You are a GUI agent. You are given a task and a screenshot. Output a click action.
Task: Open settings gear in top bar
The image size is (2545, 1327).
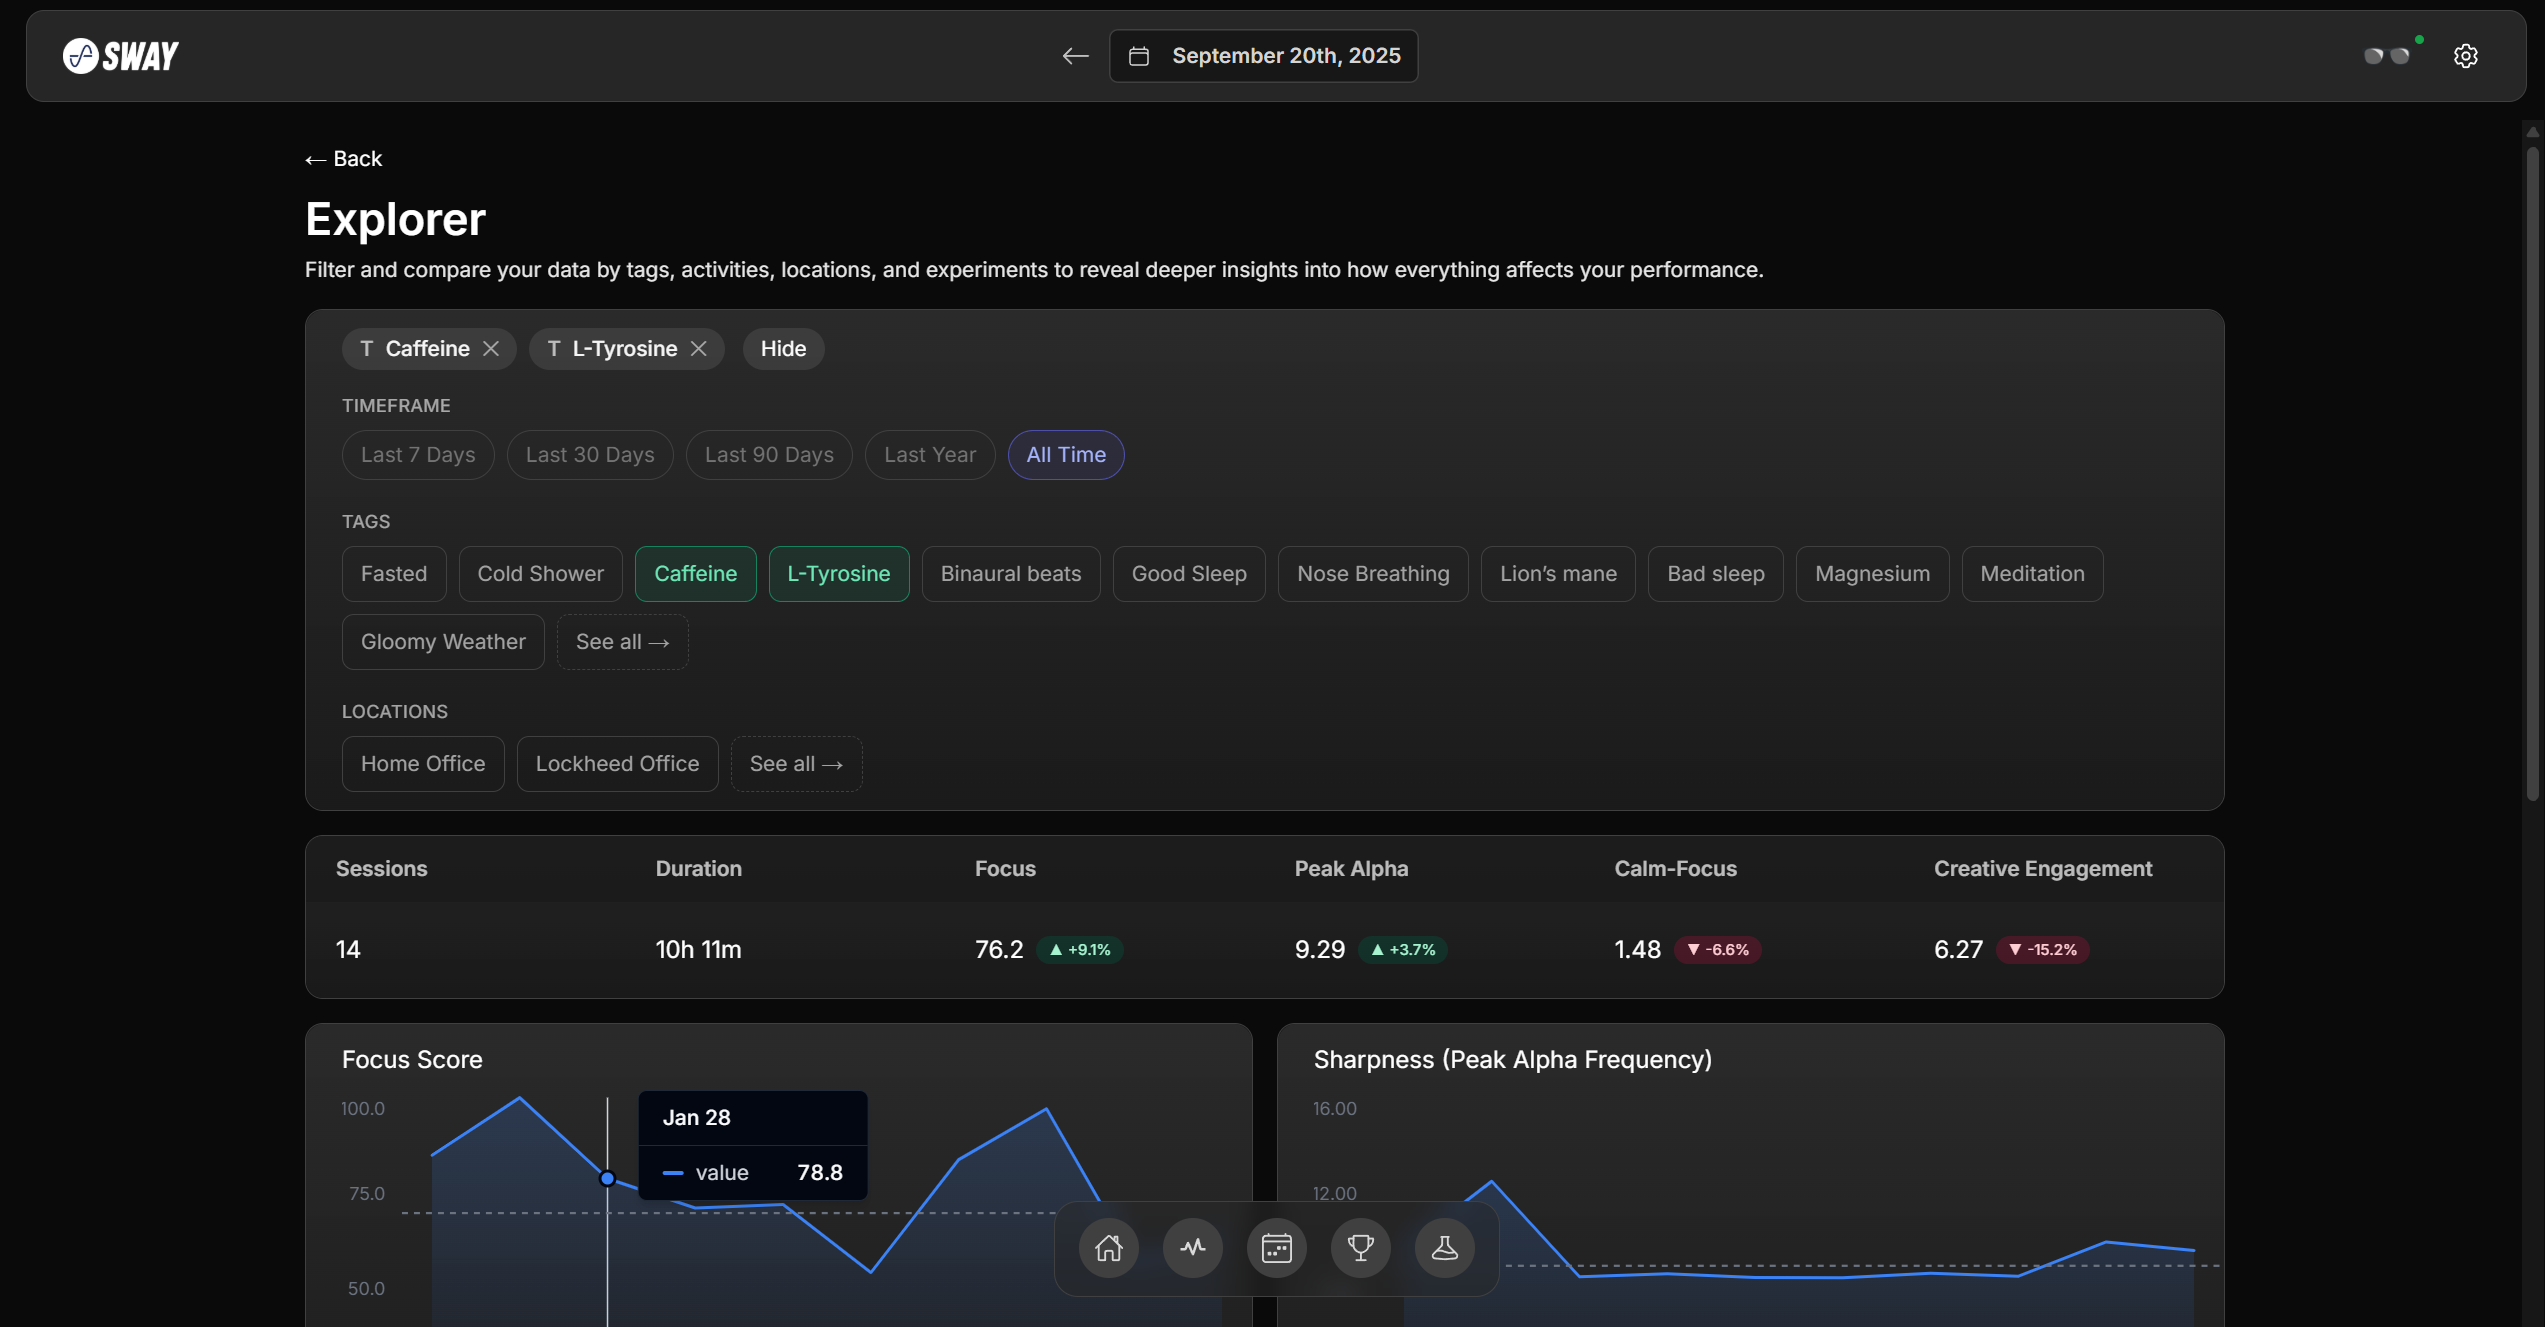point(2465,56)
